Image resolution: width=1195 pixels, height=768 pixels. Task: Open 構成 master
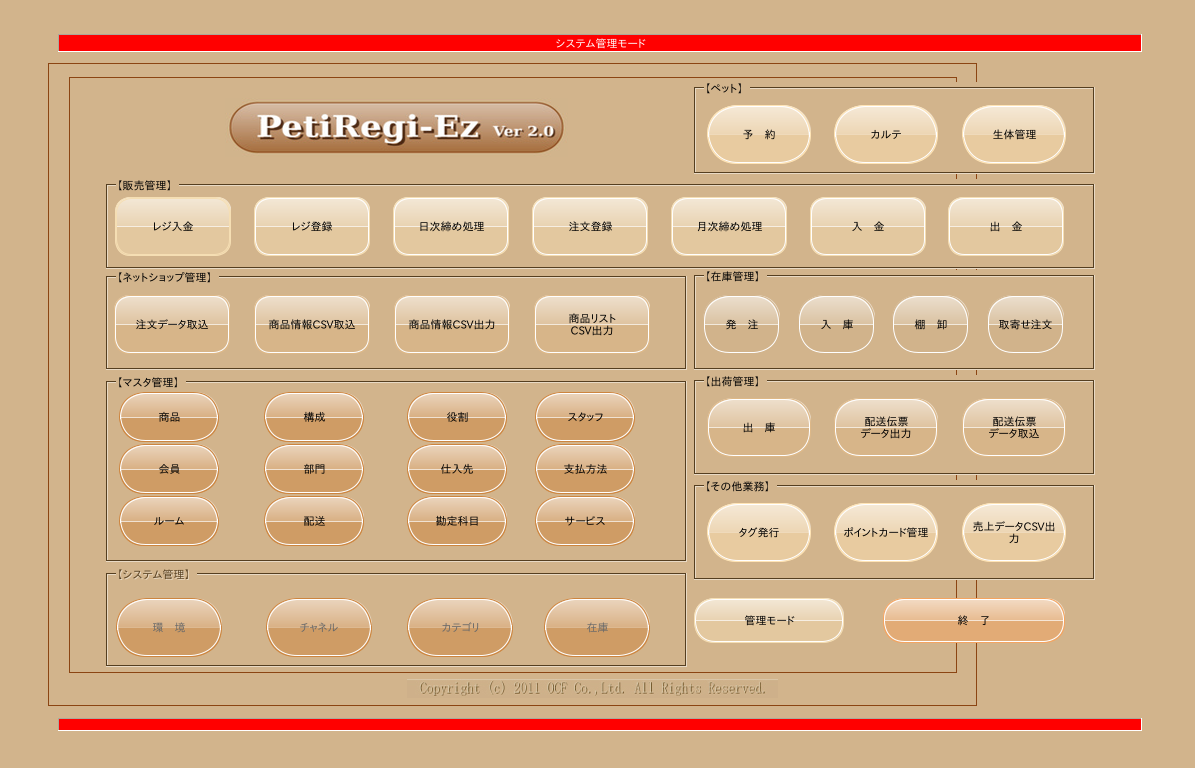point(314,417)
